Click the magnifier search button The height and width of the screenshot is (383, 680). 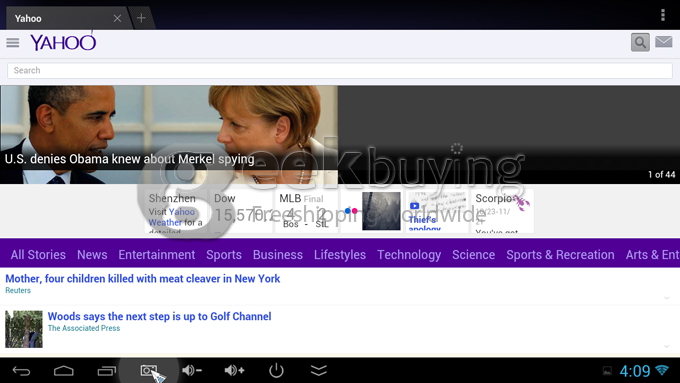click(640, 42)
